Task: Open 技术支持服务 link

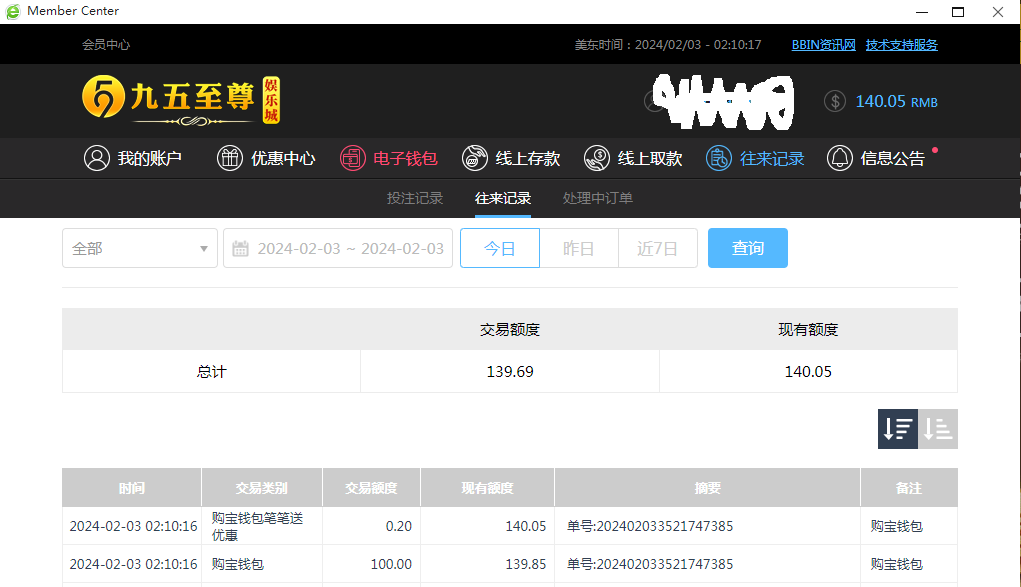Action: click(902, 45)
